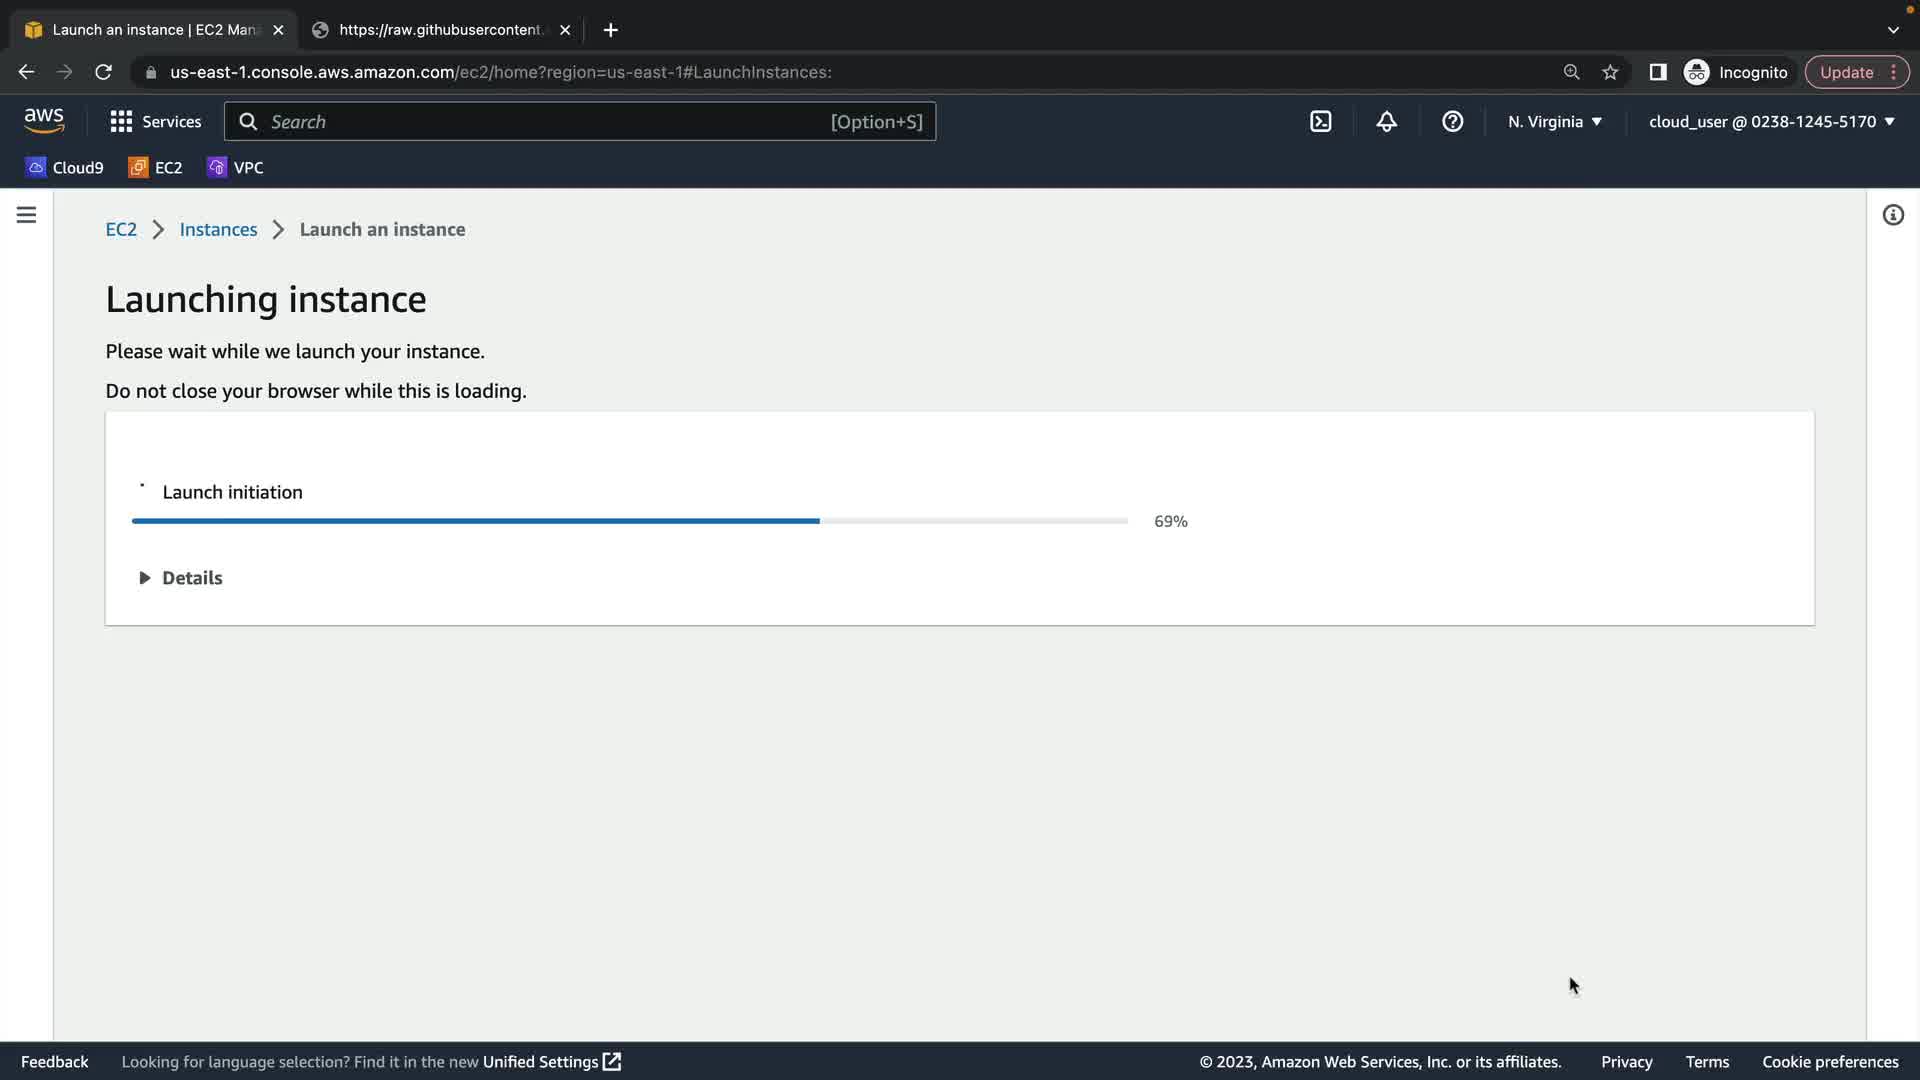Open AWS CloudShell terminal icon
1920x1080 pixels.
1320,122
